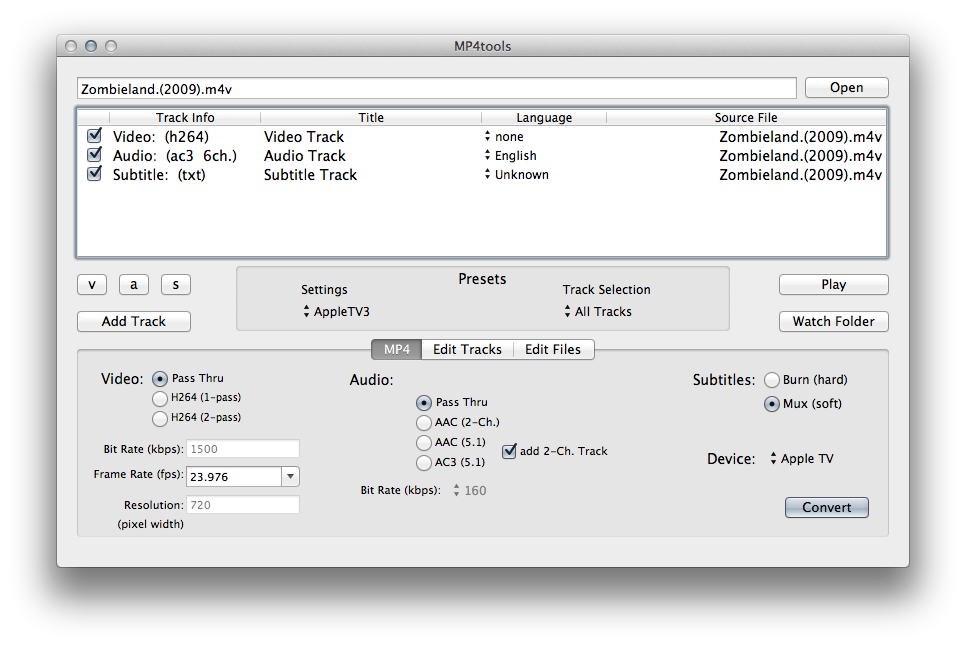Click the Convert button
The image size is (966, 646).
(827, 507)
